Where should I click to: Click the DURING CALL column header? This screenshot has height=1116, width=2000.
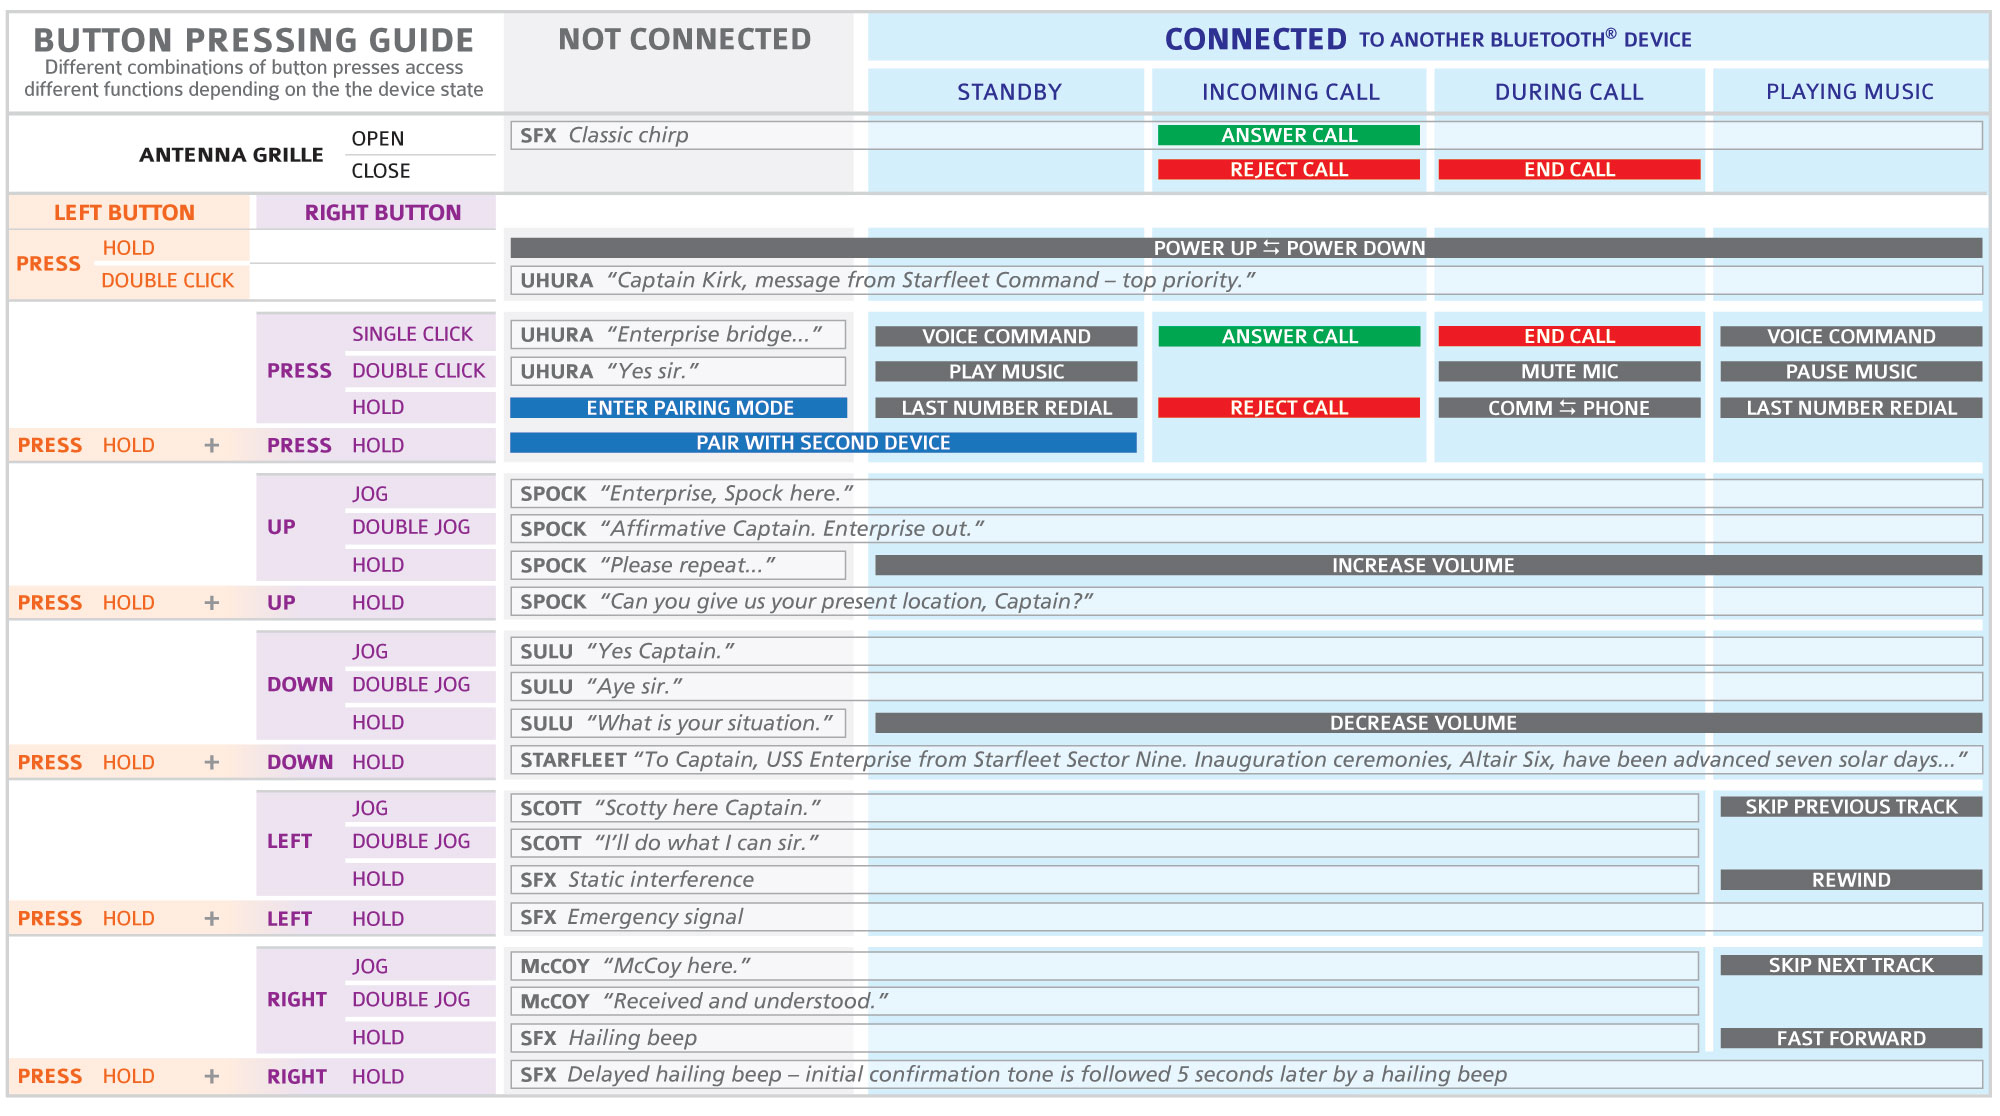coord(1569,92)
